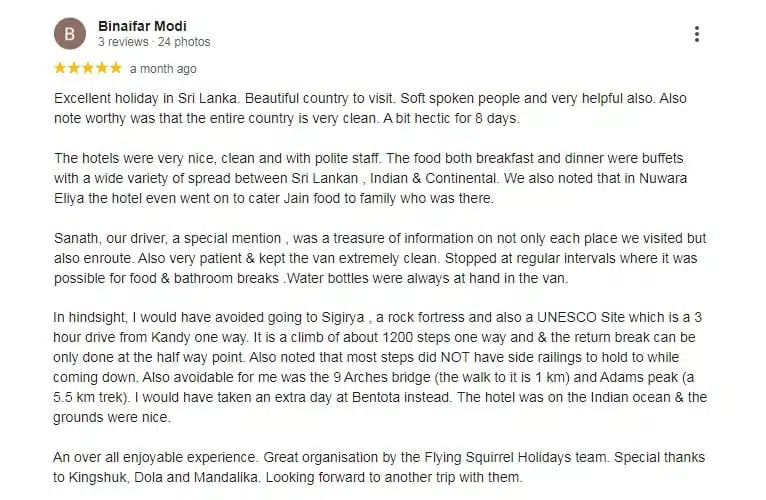This screenshot has width=766, height=500.
Task: Click the second gold rating star
Action: pos(74,69)
